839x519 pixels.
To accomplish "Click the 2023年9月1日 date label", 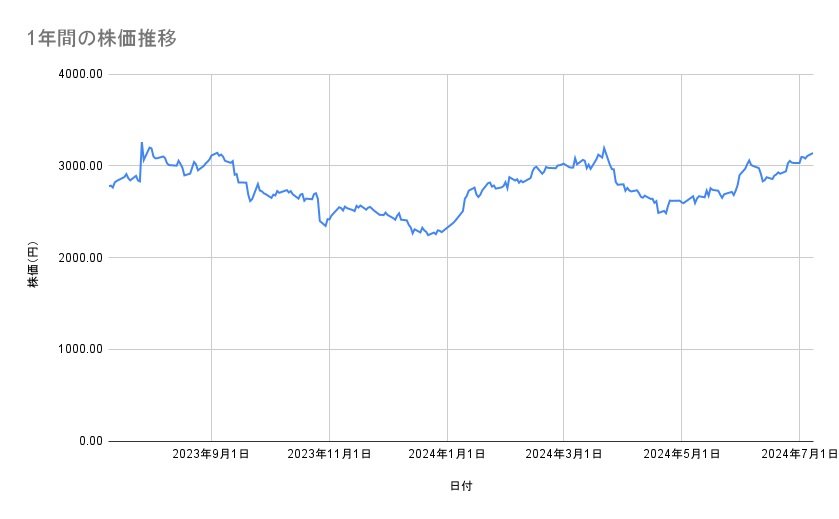I will coord(212,455).
